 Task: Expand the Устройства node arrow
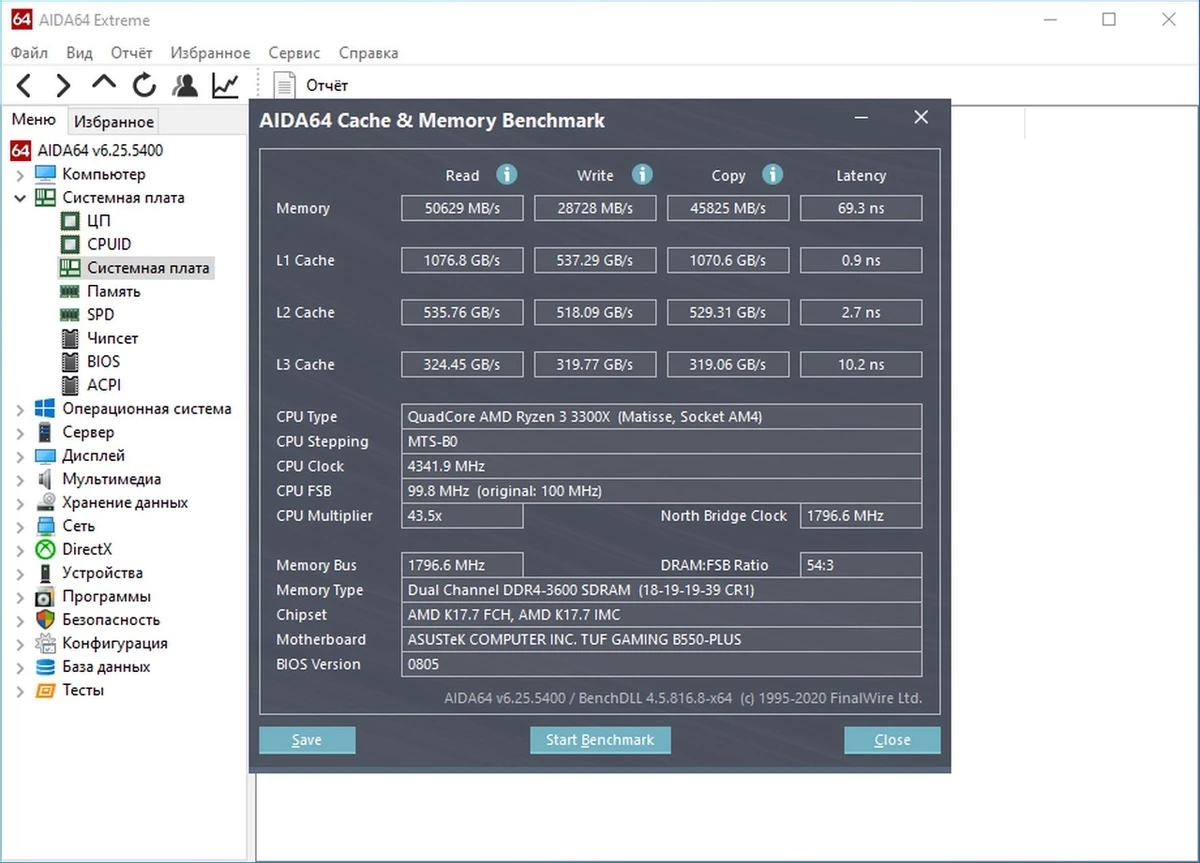click(x=20, y=573)
